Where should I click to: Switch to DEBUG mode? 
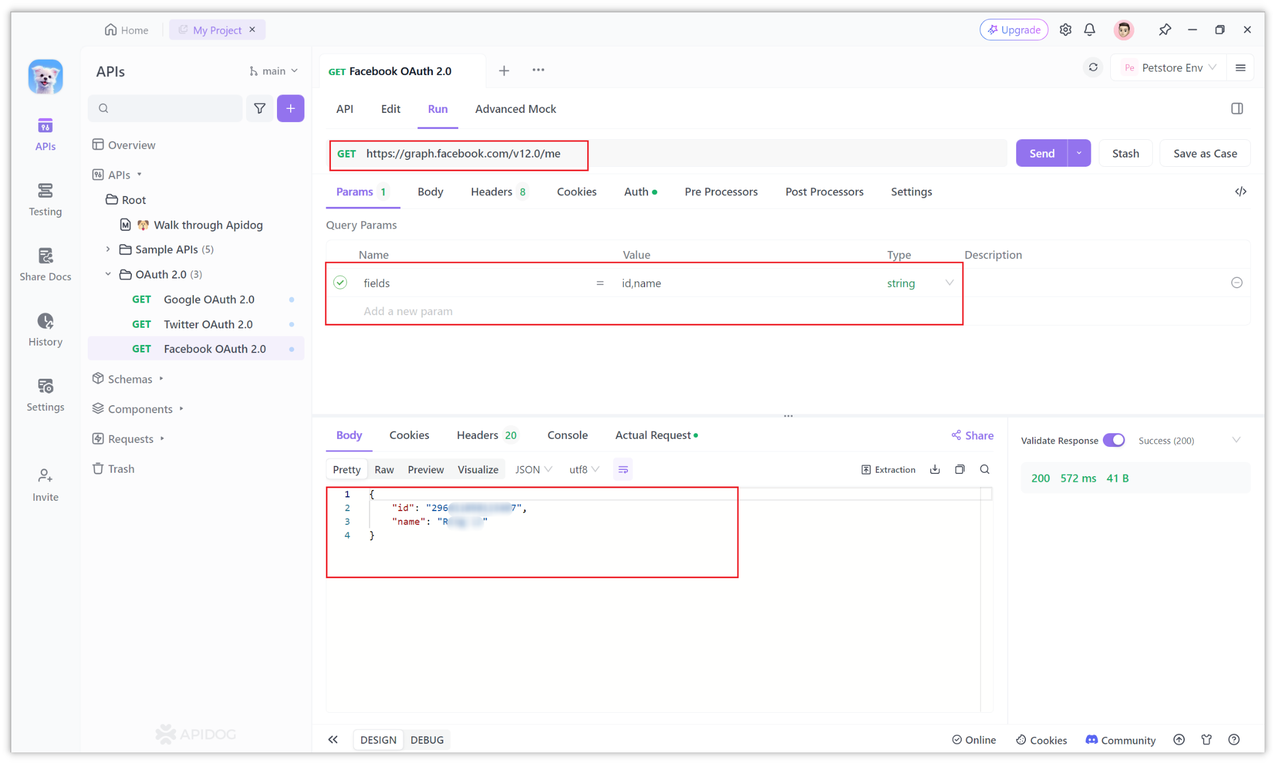click(427, 740)
